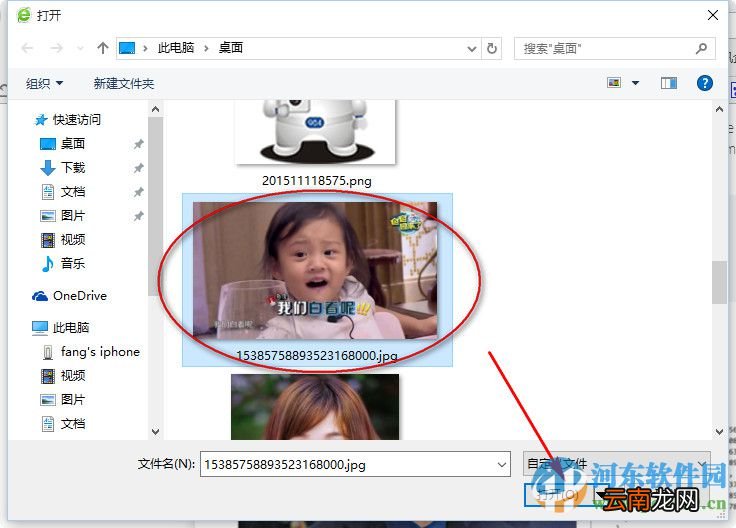Select 桌面 in the address breadcrumb
This screenshot has height=528, width=736.
pyautogui.click(x=230, y=48)
